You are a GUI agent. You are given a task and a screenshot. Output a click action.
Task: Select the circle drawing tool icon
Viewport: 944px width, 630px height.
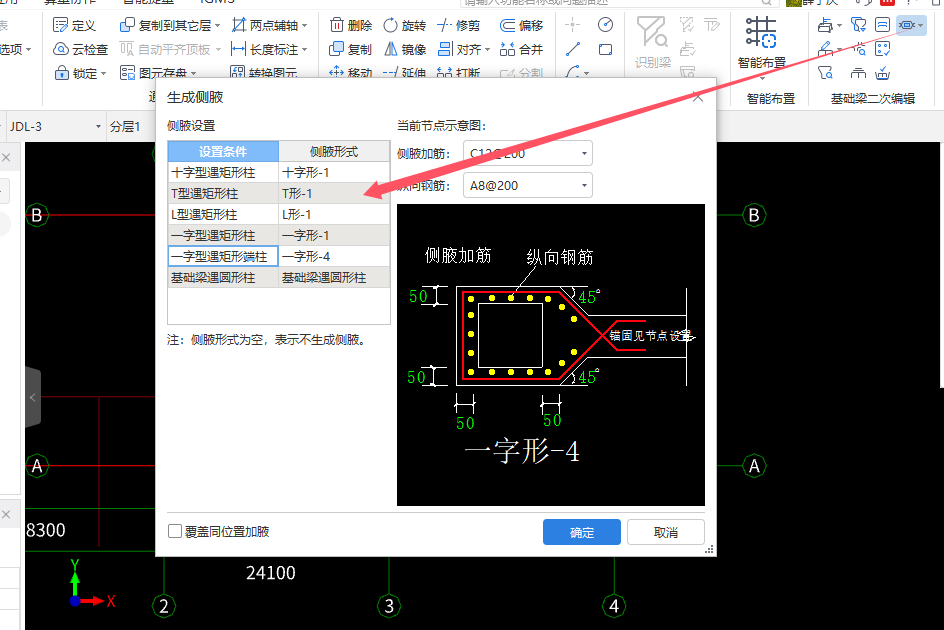tap(606, 25)
